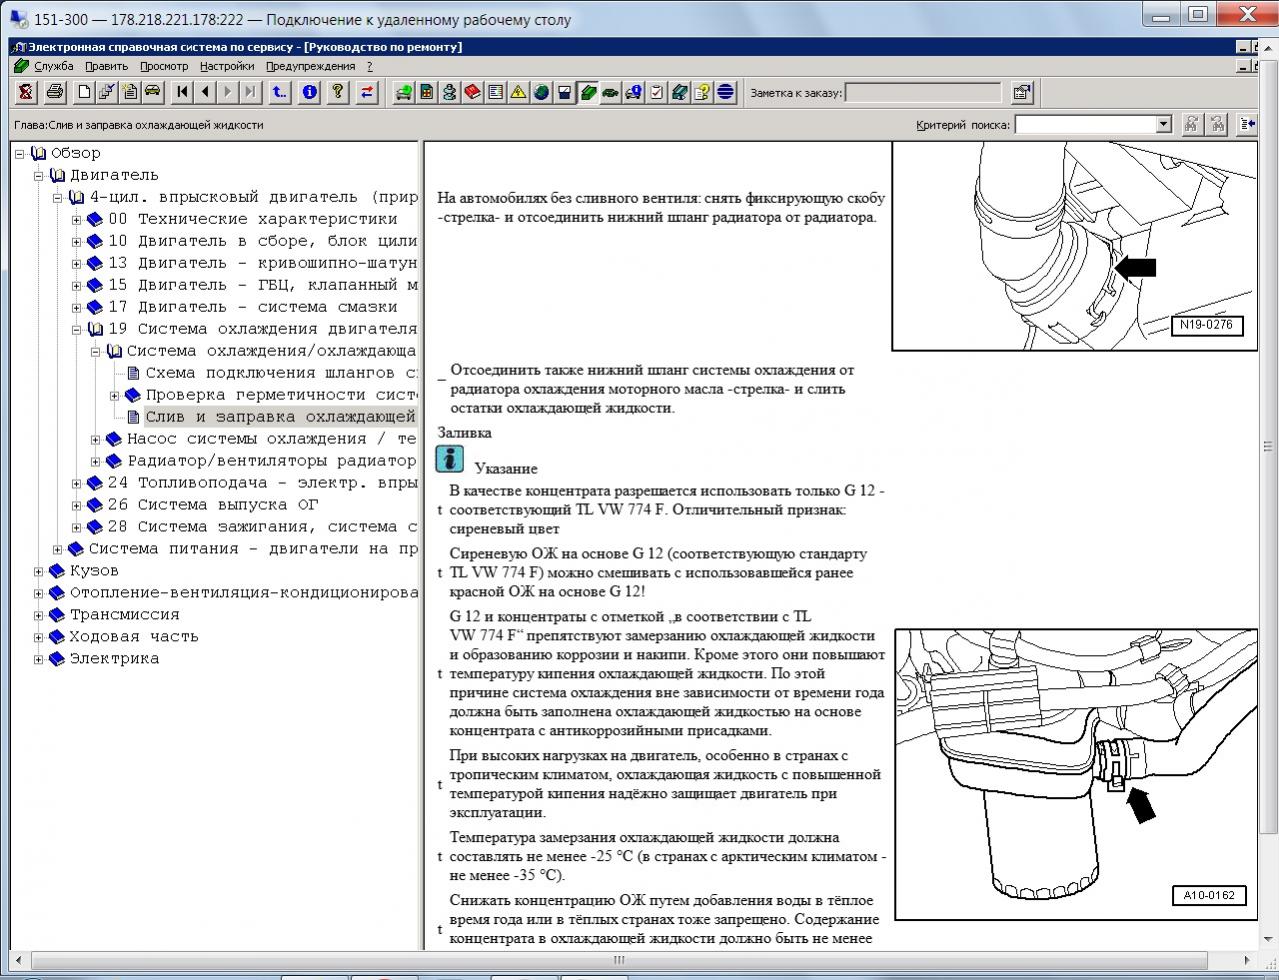Expand the Насос системы охлаждения node
1279x980 pixels.
click(96, 439)
